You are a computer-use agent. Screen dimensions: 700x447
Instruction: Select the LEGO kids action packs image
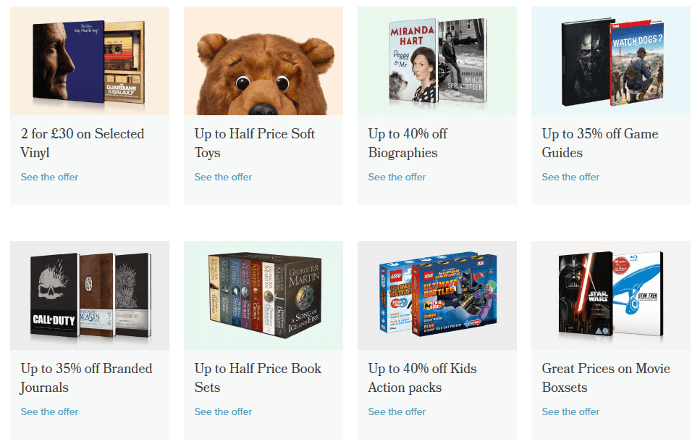pyautogui.click(x=437, y=295)
